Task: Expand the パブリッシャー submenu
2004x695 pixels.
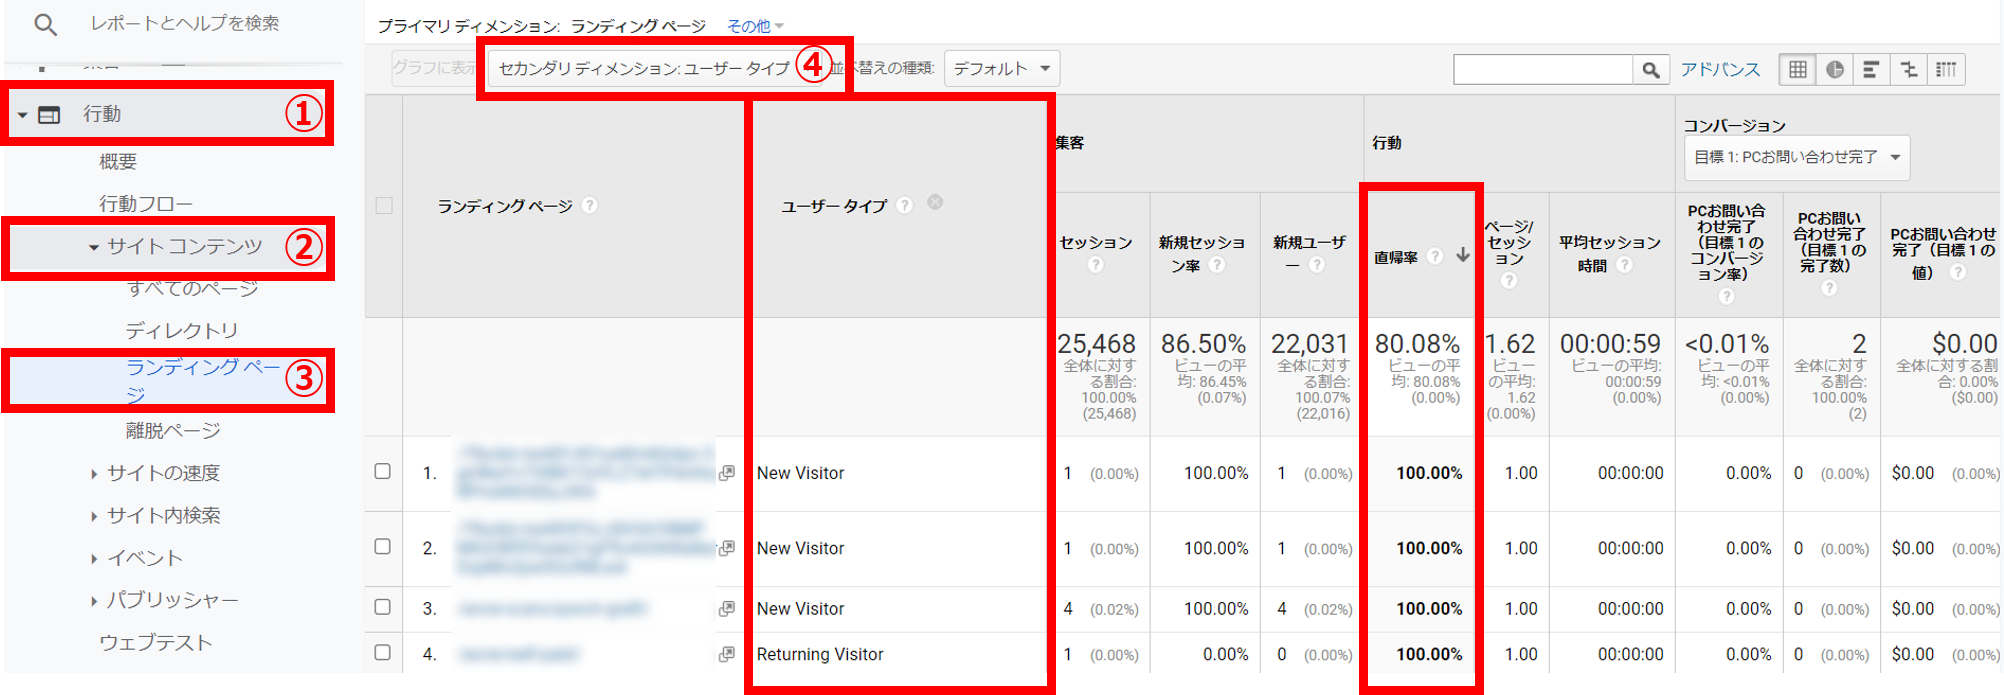Action: [x=94, y=601]
